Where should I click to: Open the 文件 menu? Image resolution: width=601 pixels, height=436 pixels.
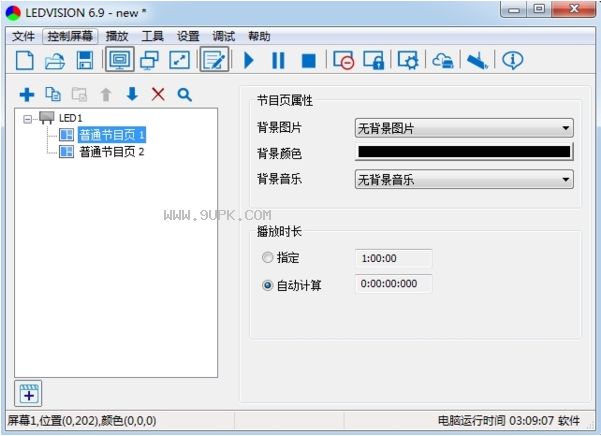pos(23,36)
